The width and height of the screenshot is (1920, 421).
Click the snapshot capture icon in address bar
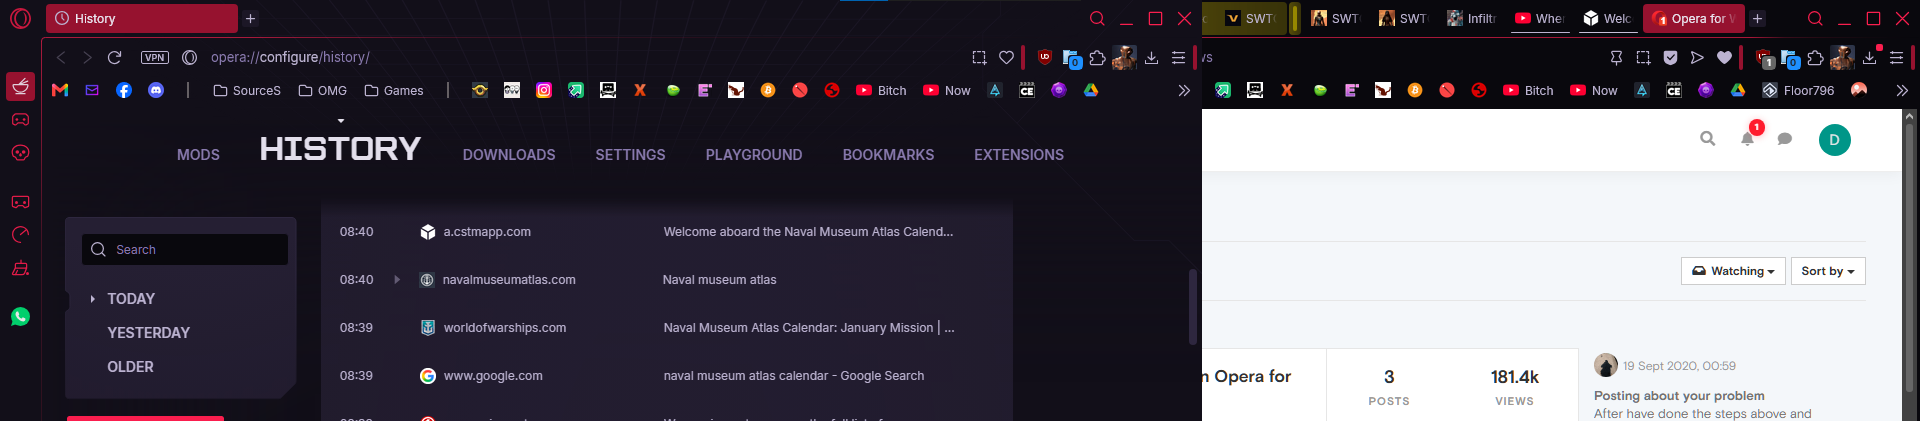point(979,58)
